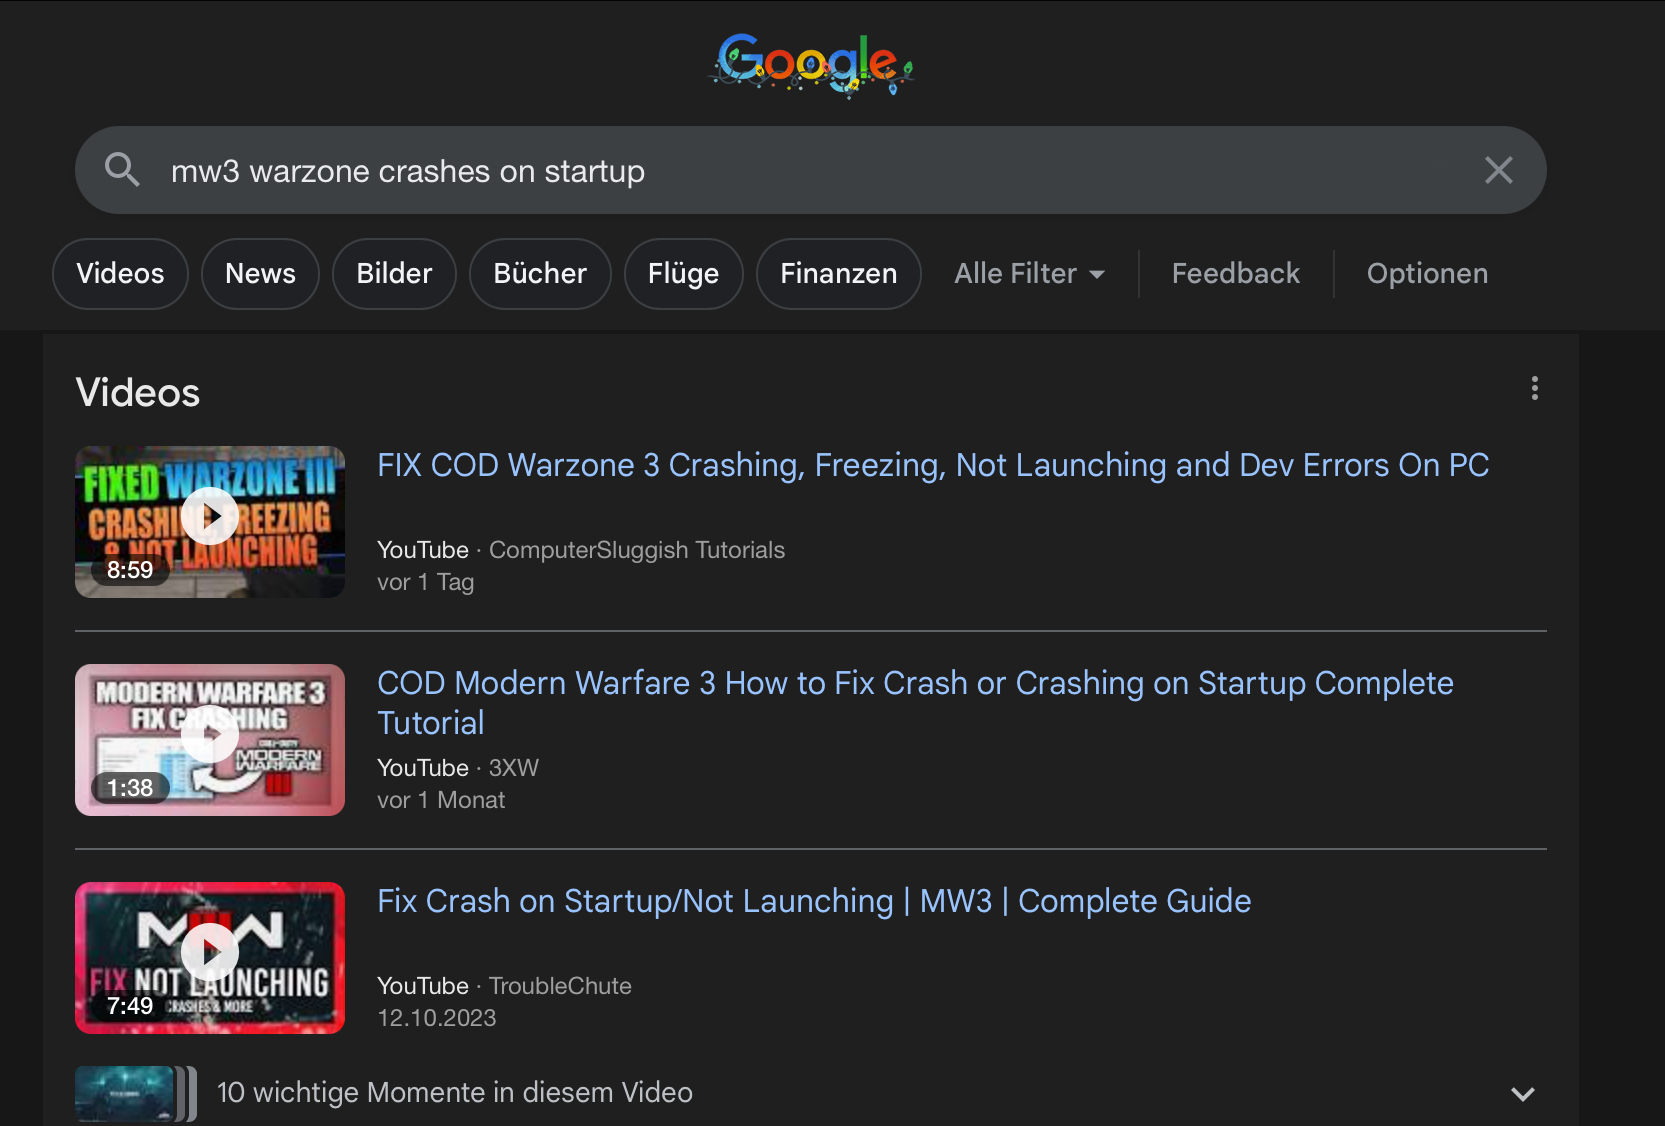Click 'ComputerSluggish Tutorials' channel text
This screenshot has width=1665, height=1126.
[637, 550]
